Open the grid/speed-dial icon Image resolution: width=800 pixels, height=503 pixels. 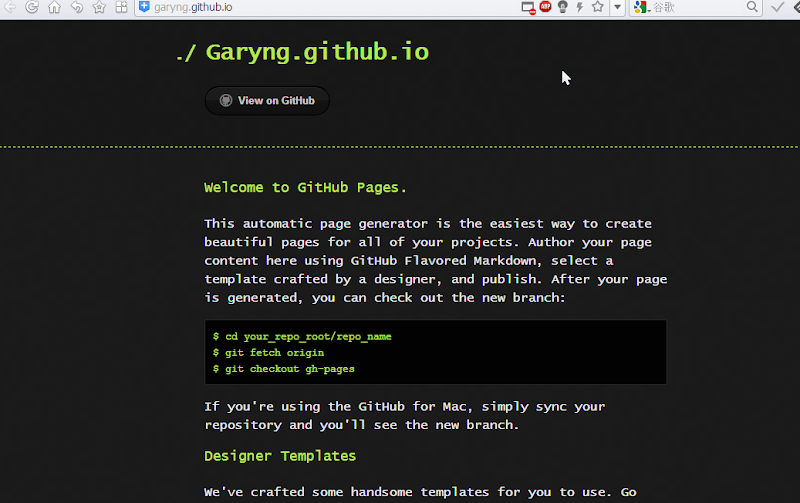(x=121, y=7)
